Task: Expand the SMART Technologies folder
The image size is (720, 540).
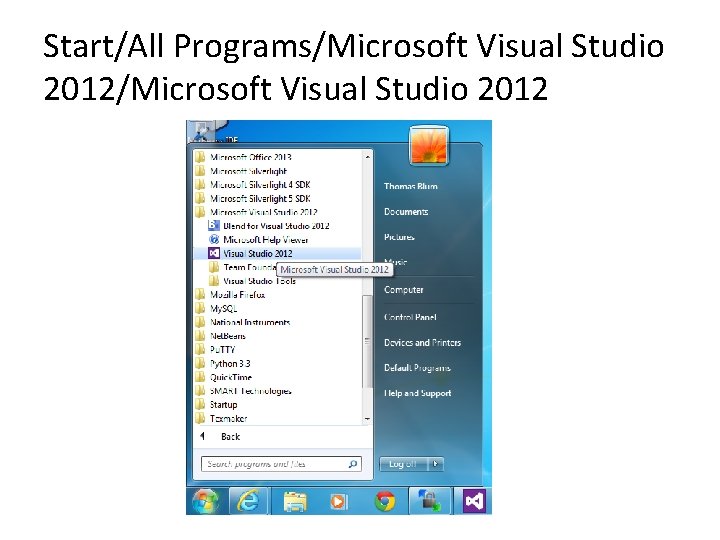Action: (243, 391)
